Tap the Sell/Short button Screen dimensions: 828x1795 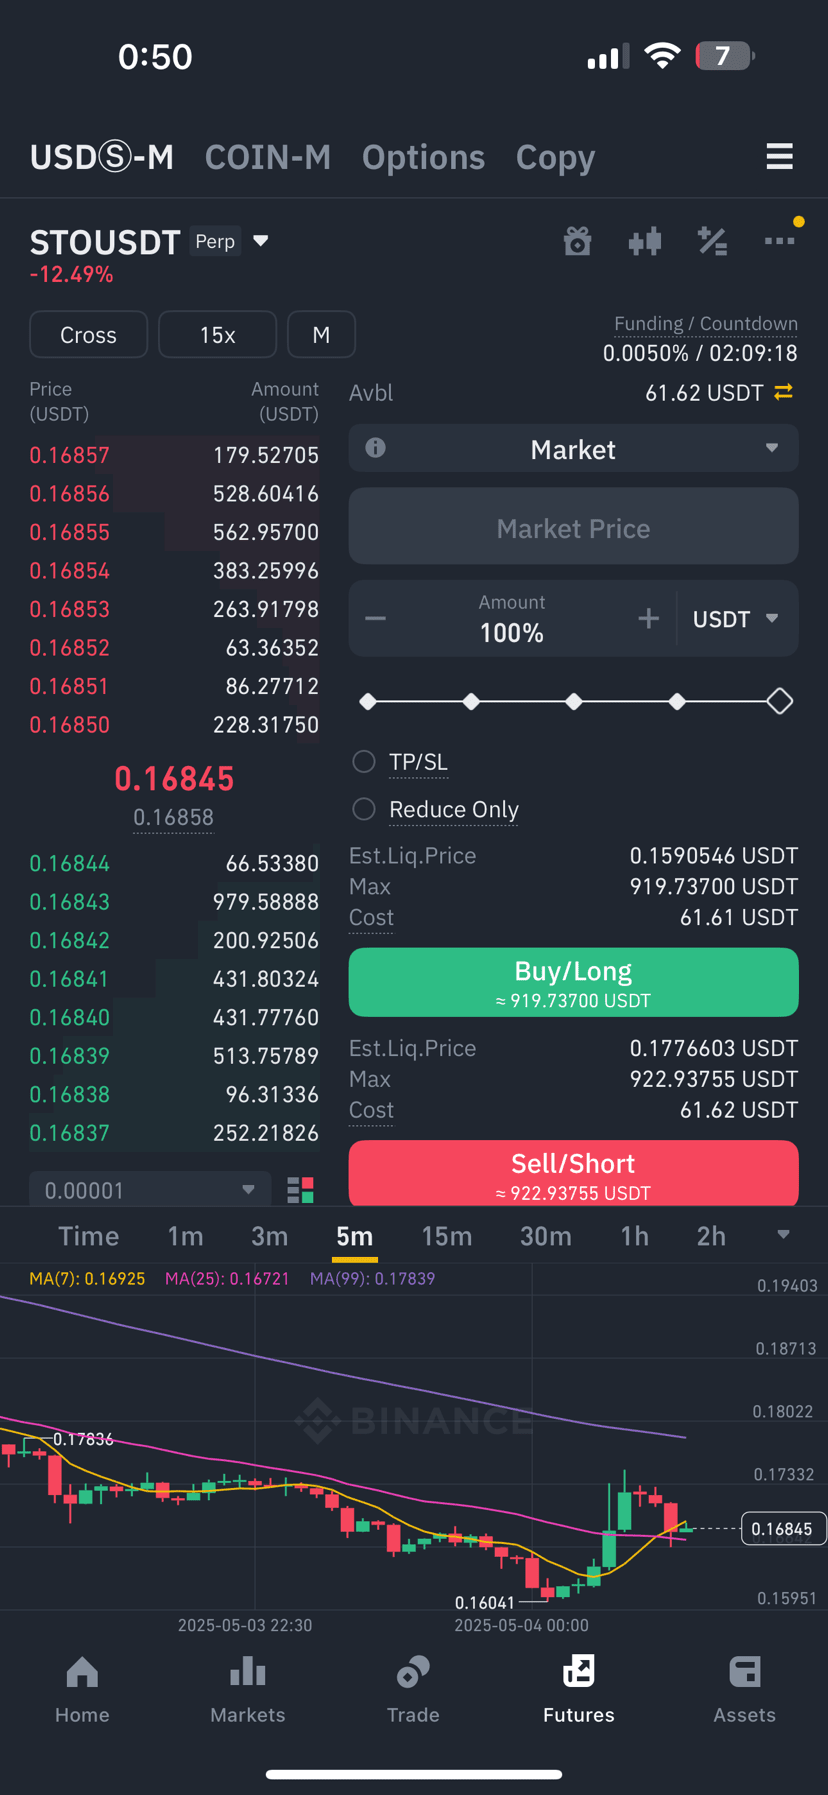pyautogui.click(x=573, y=1173)
